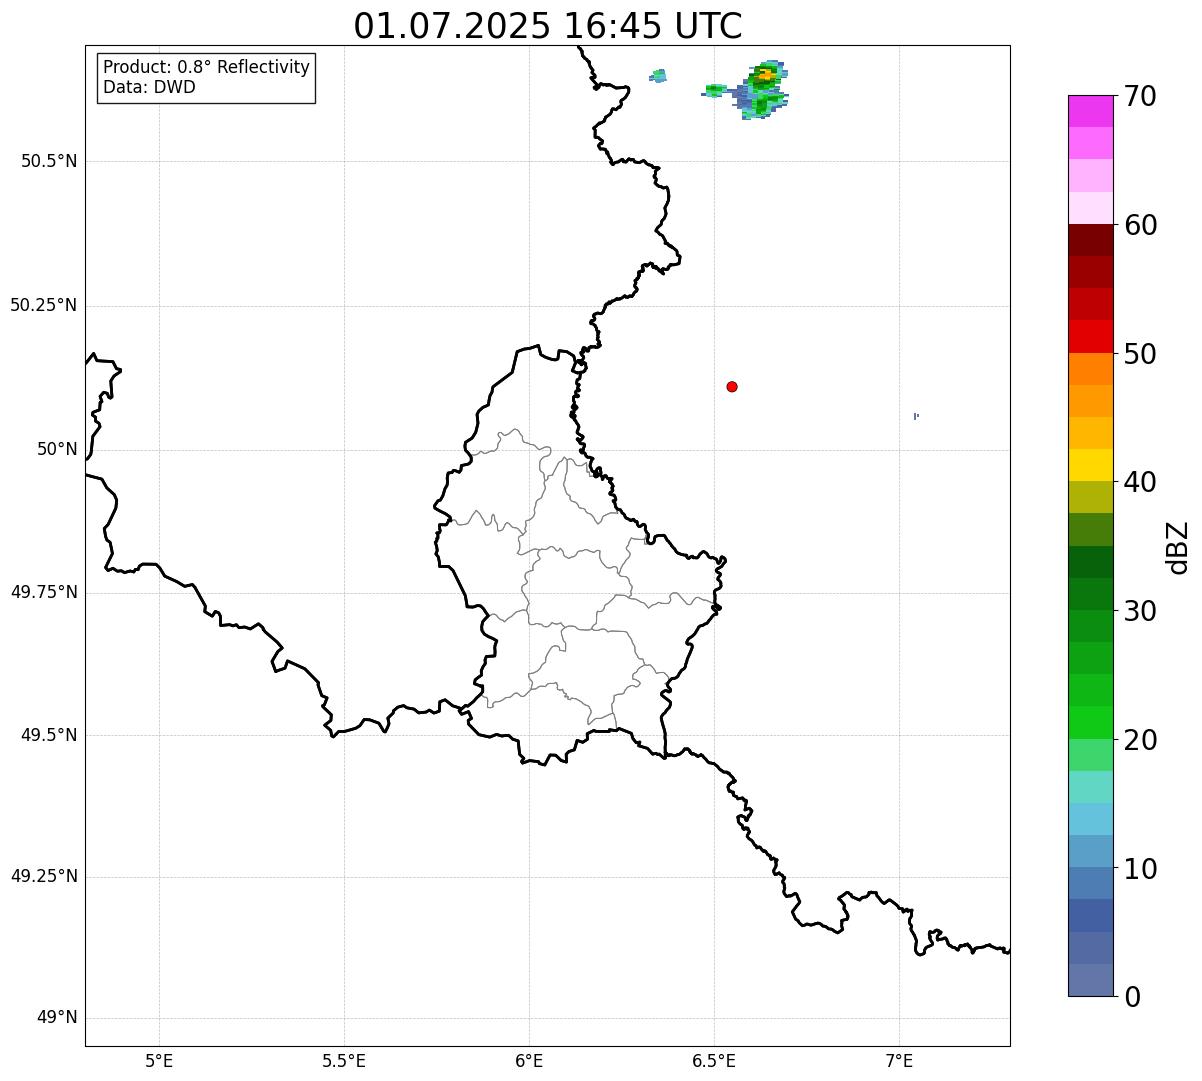
Task: Click the "50°N" latitude label
Action: [57, 449]
